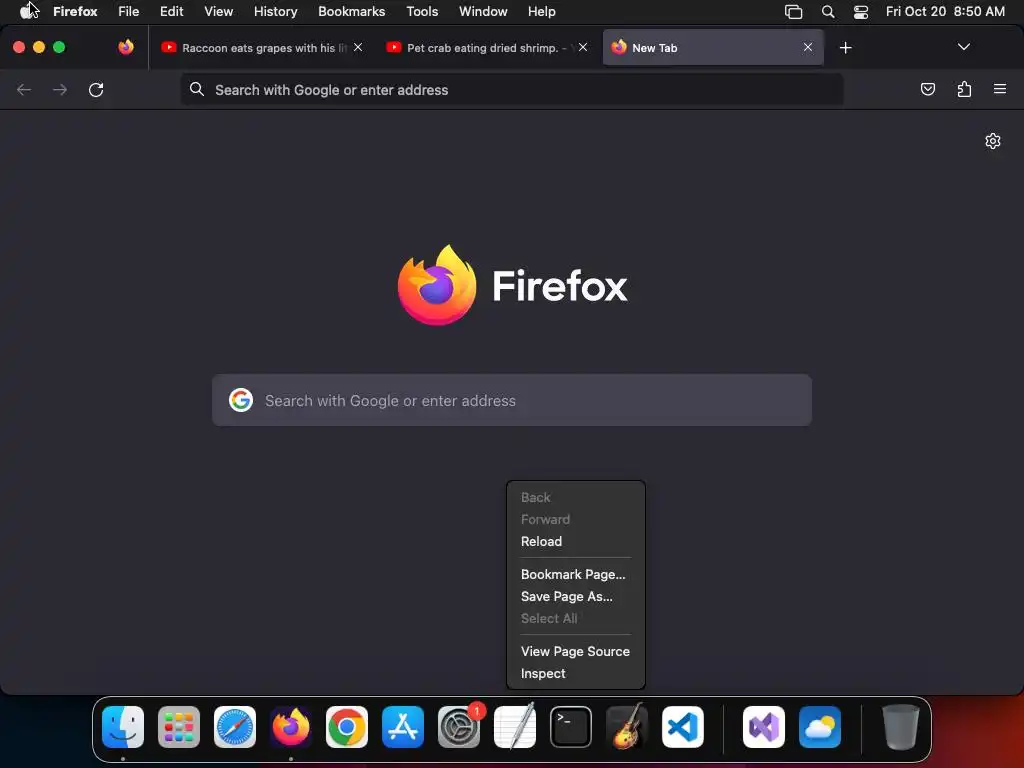
Task: Click the date and time in menu bar
Action: (x=945, y=11)
